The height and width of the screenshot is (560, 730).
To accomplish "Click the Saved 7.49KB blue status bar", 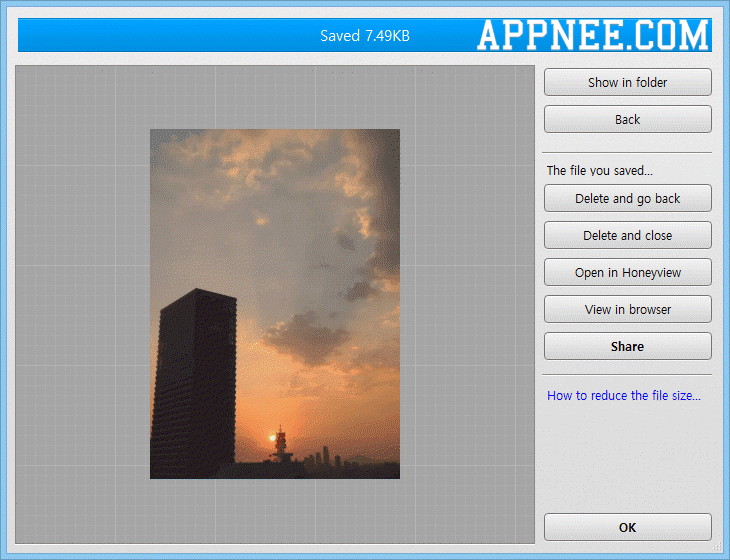I will 365,35.
